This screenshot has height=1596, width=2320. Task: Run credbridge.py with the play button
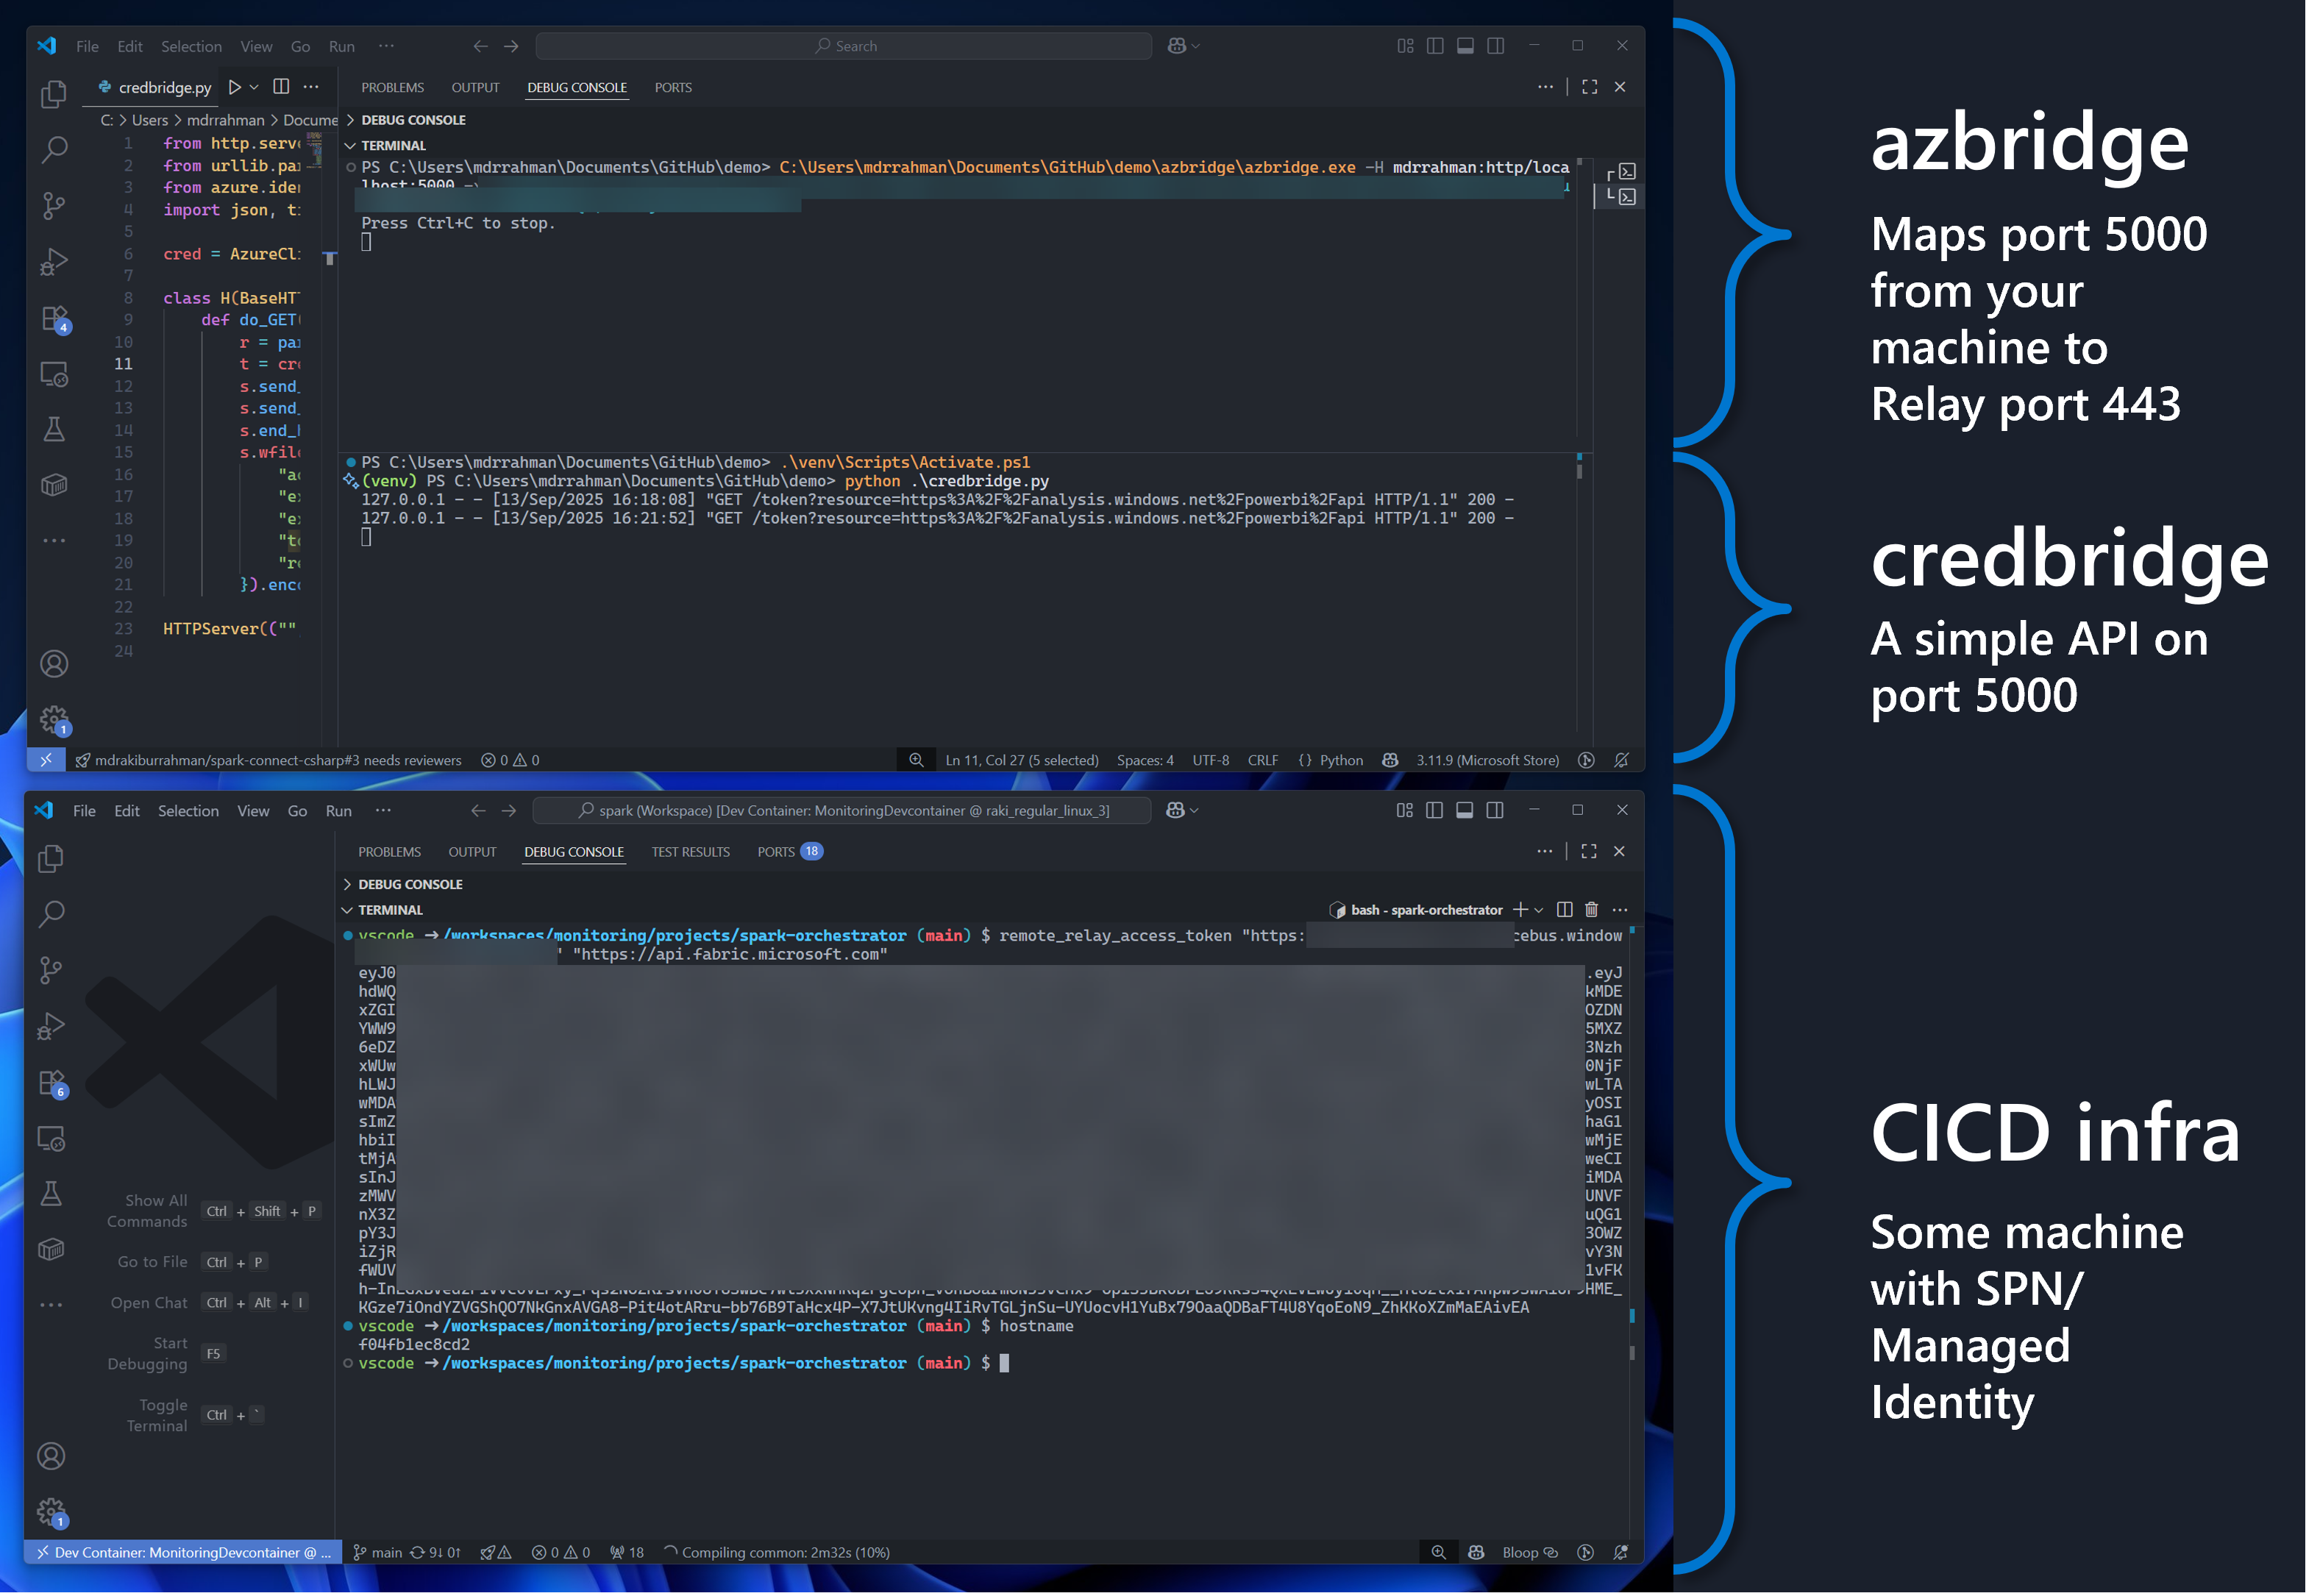[236, 88]
